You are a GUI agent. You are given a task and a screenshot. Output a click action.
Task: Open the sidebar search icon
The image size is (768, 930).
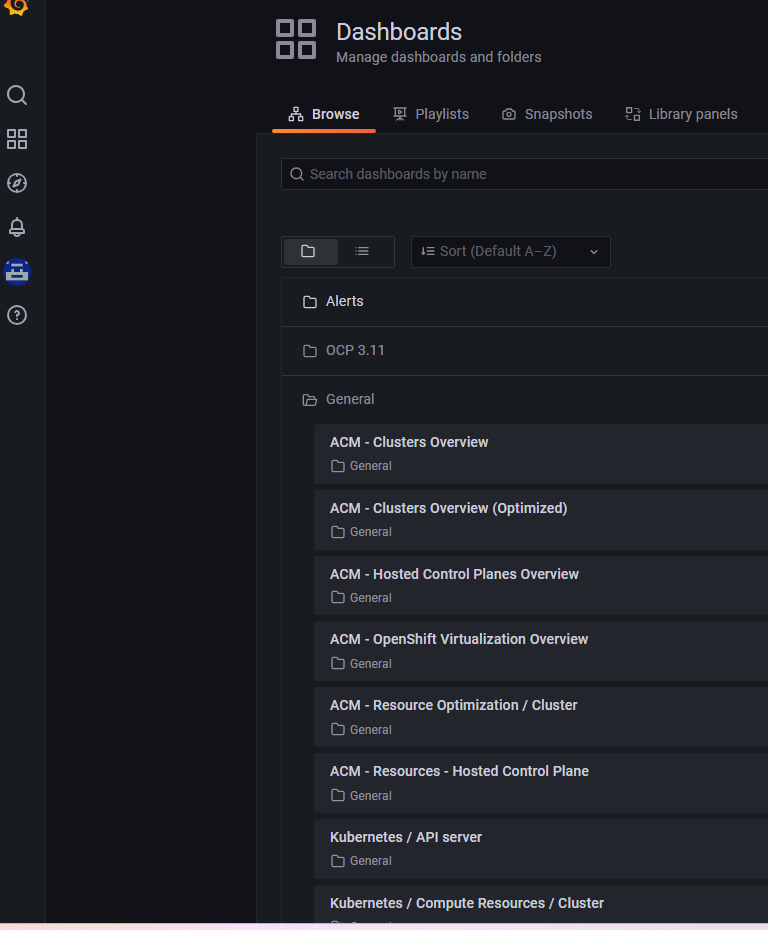[17, 95]
